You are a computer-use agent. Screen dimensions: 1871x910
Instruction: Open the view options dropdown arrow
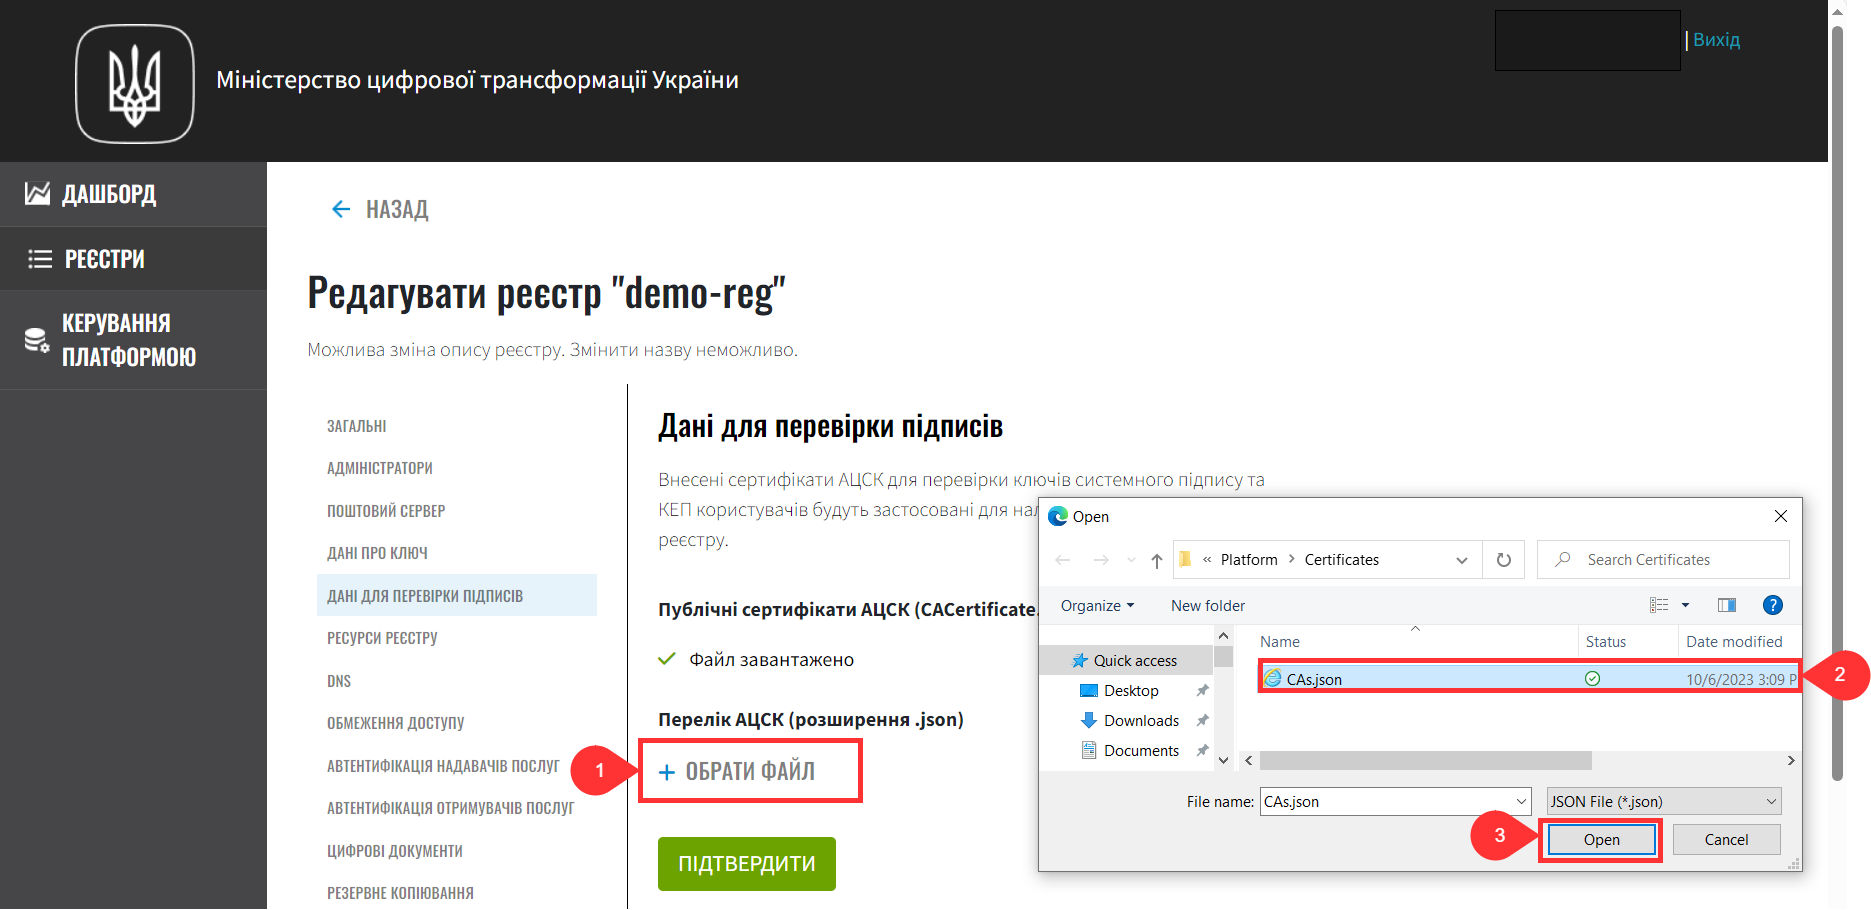tap(1686, 605)
